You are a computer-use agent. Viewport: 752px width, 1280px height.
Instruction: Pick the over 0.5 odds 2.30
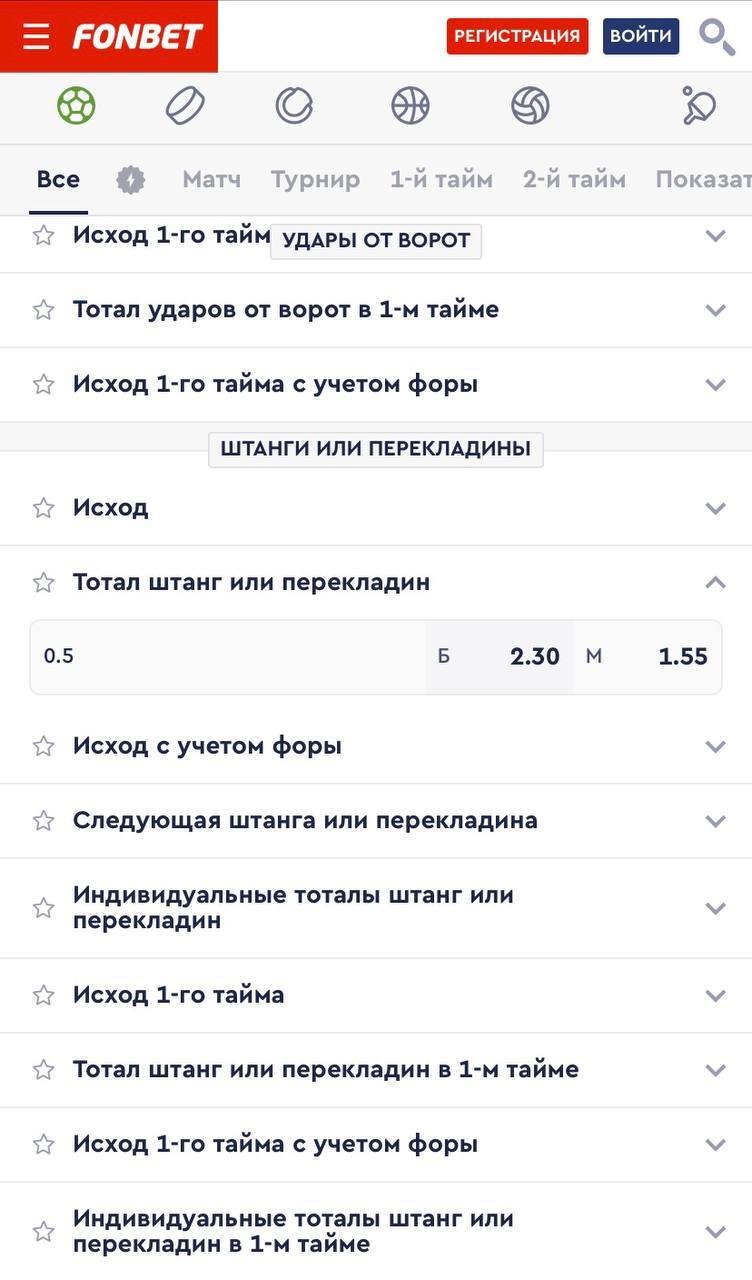coord(499,657)
